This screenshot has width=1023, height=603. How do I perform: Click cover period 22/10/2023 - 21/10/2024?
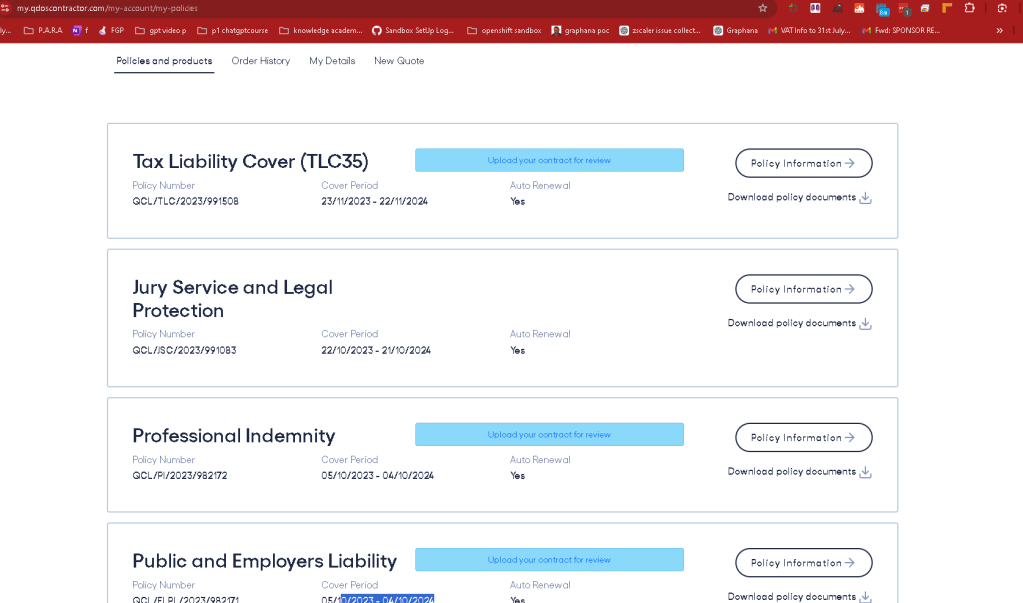376,350
